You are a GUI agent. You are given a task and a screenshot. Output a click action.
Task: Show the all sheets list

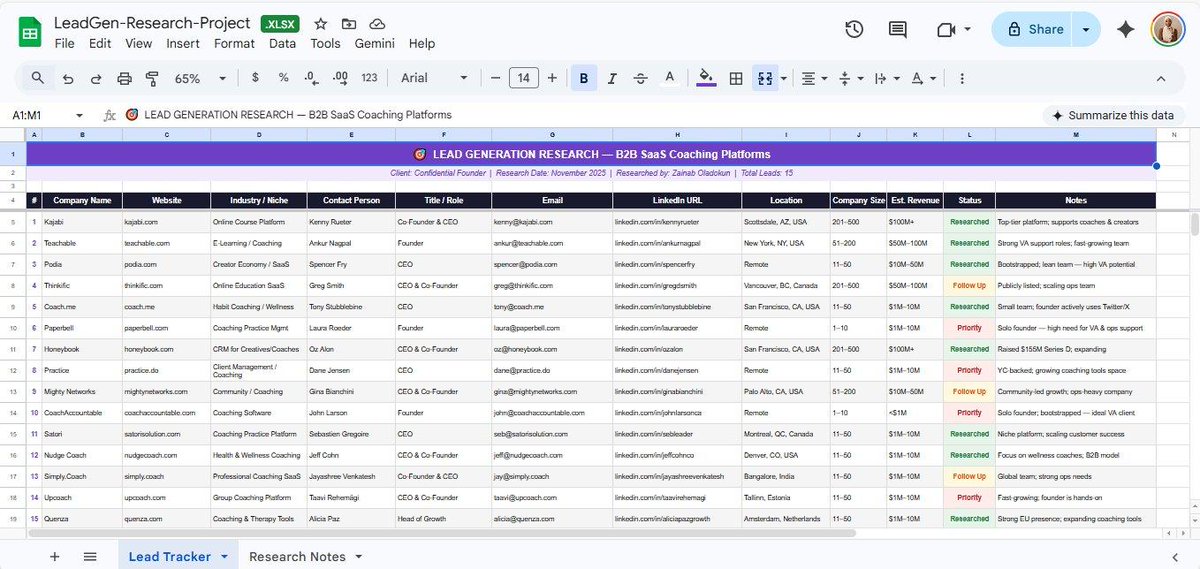tap(90, 556)
